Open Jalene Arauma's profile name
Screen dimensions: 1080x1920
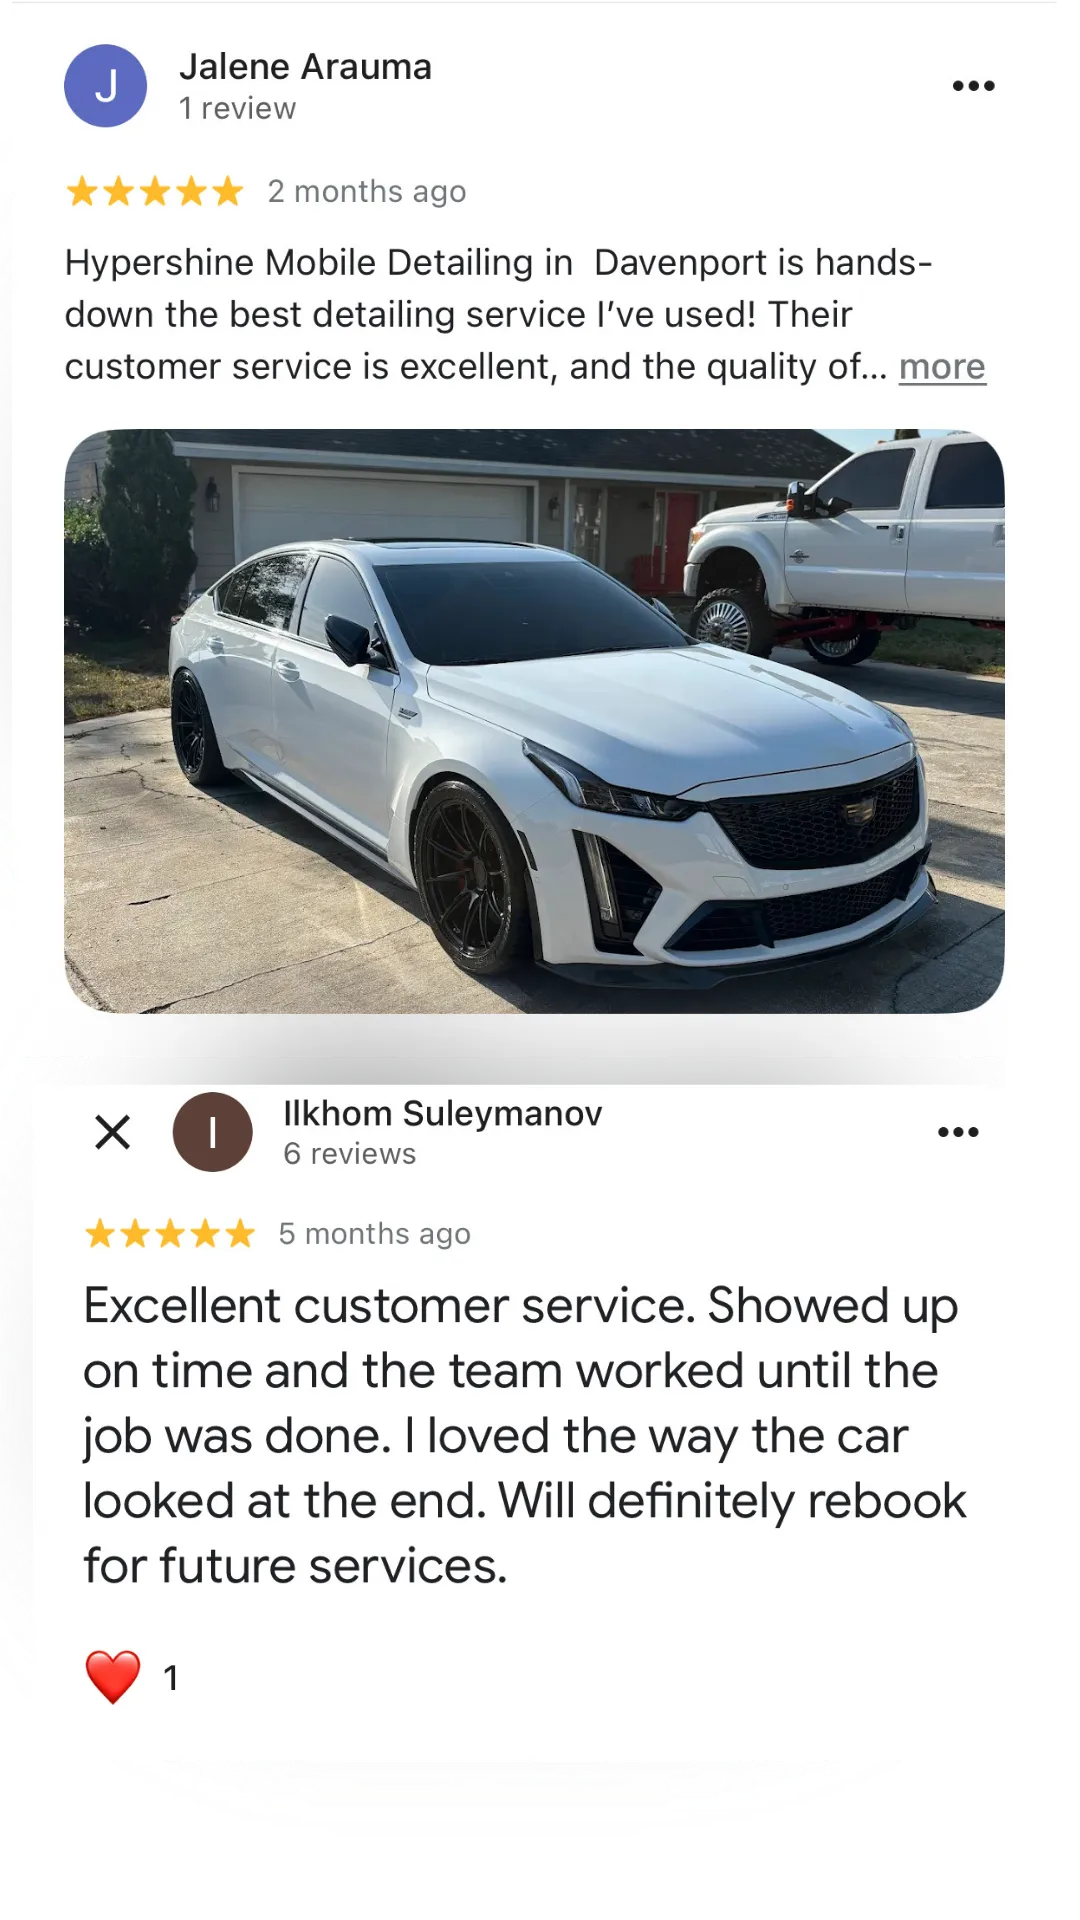[305, 67]
